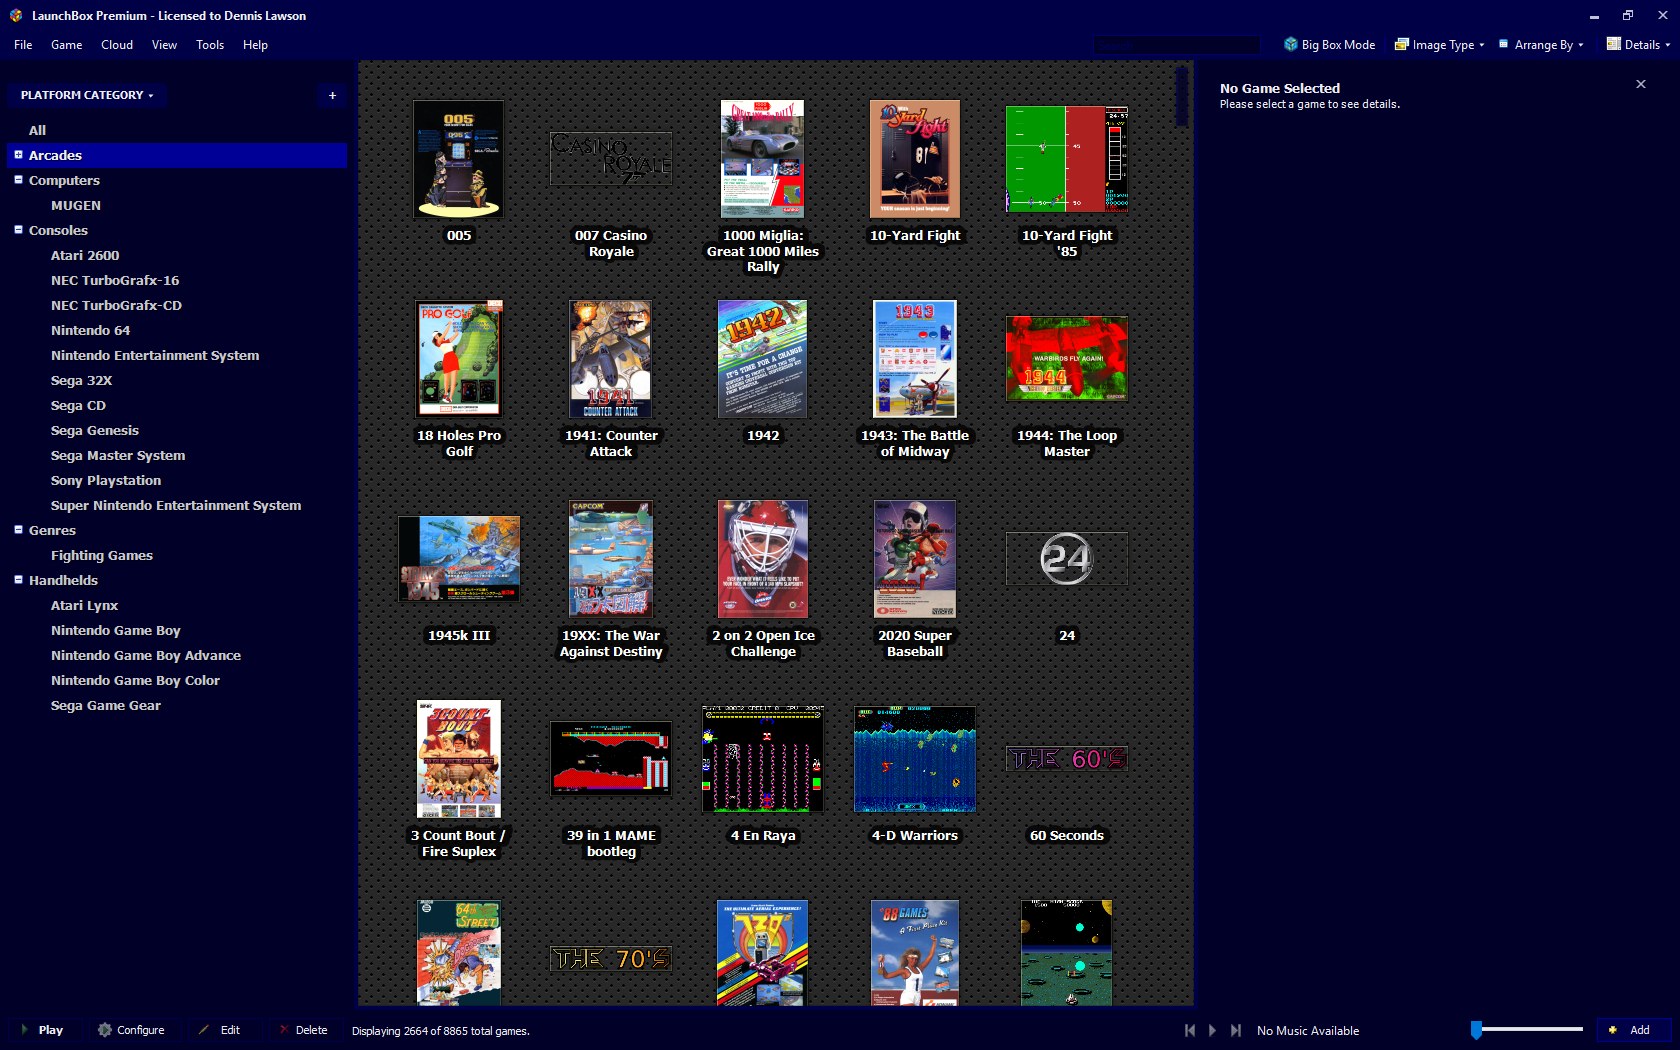The height and width of the screenshot is (1050, 1680).
Task: Select the 2 on 2 Open Ice Challenge cover
Action: tap(763, 559)
